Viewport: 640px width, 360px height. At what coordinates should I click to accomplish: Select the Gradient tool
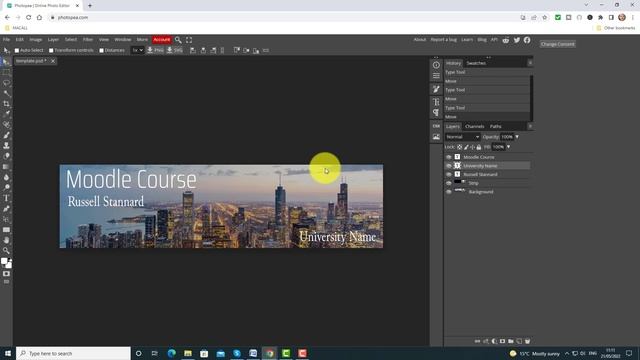point(6,167)
